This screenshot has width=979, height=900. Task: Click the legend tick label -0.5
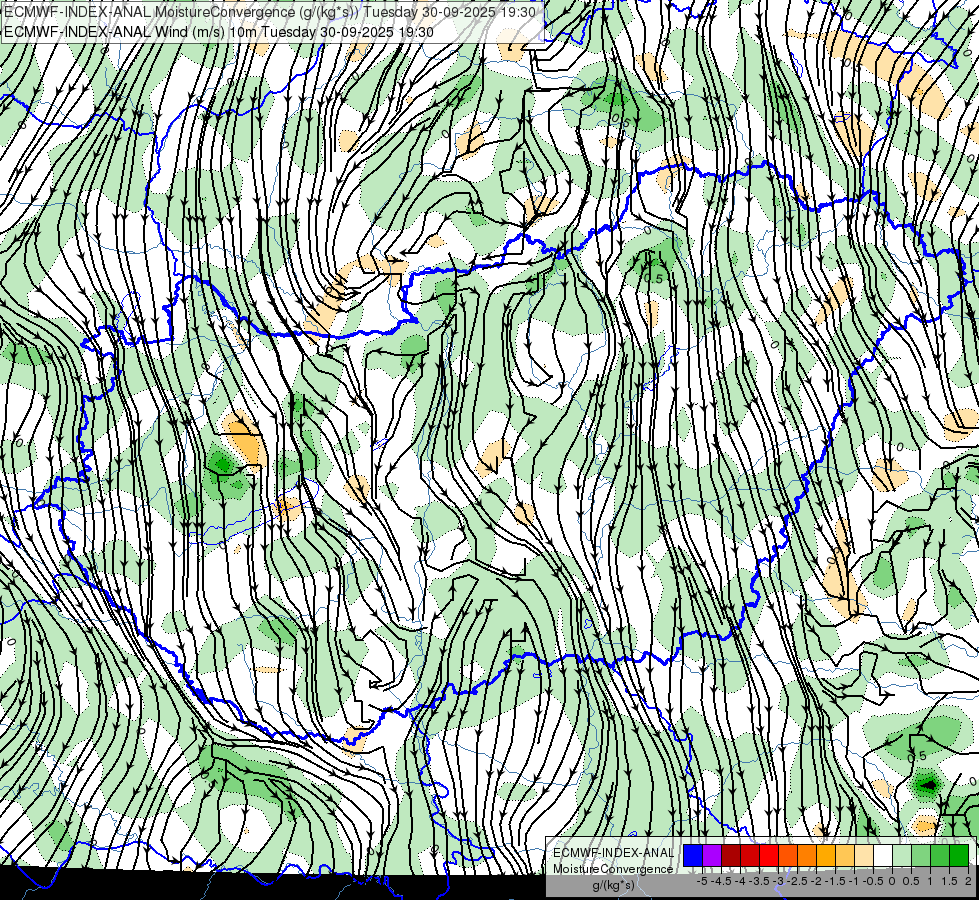pyautogui.click(x=873, y=881)
